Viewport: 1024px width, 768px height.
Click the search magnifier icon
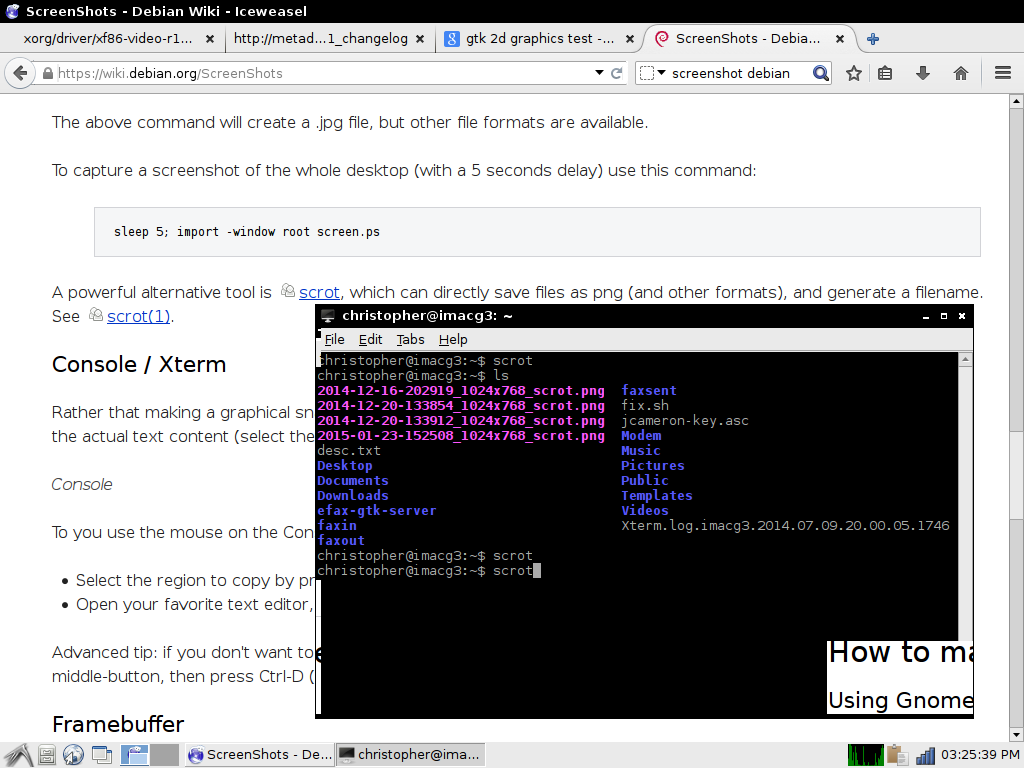(x=820, y=73)
